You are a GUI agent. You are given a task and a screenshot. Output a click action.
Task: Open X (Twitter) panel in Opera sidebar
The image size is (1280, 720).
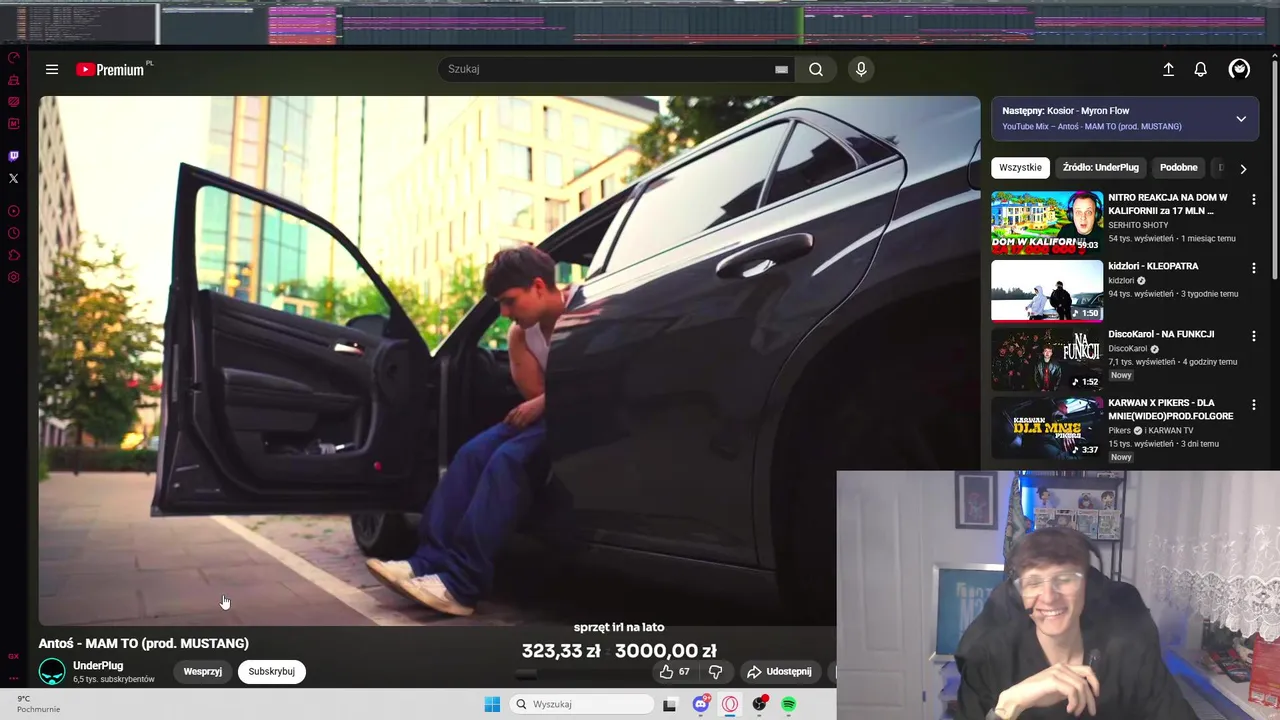[14, 178]
